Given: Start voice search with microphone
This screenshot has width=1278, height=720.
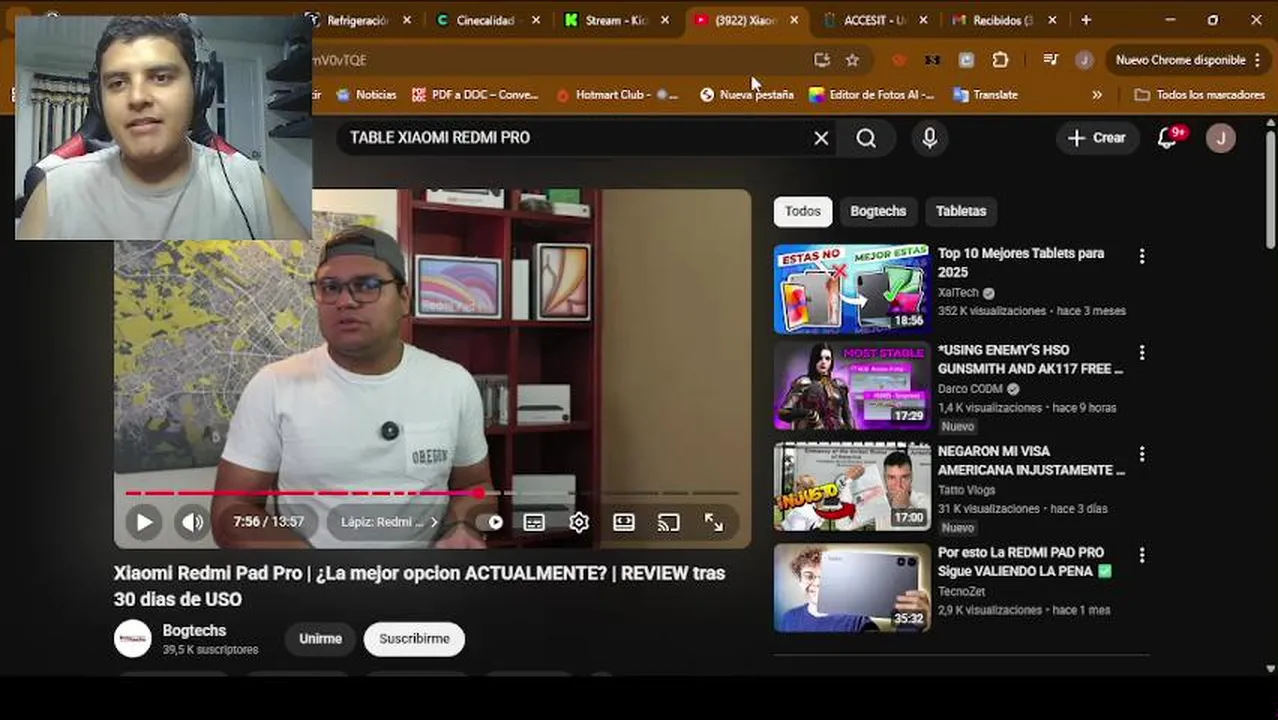Looking at the screenshot, I should click(x=930, y=138).
